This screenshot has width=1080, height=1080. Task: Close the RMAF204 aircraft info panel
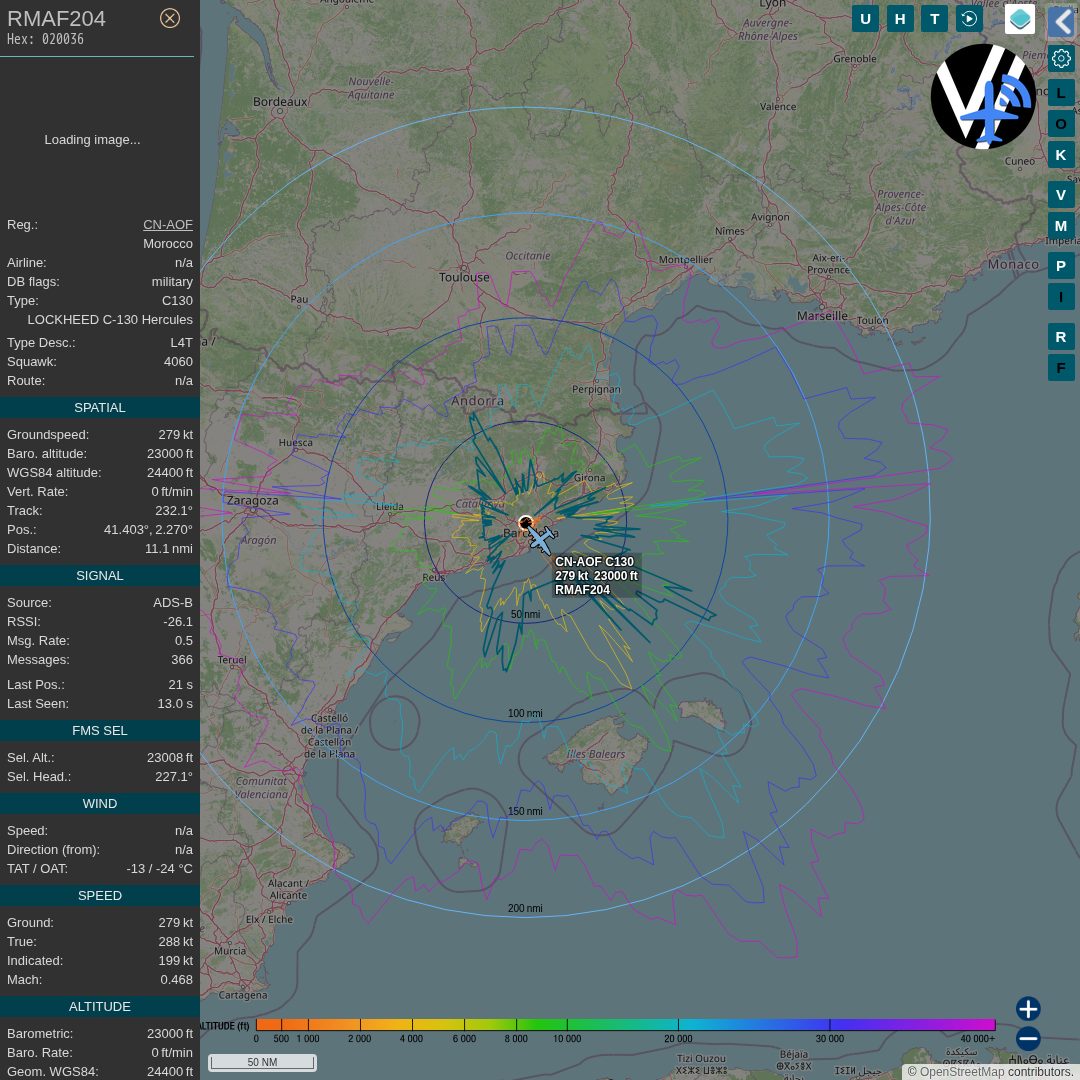click(169, 18)
